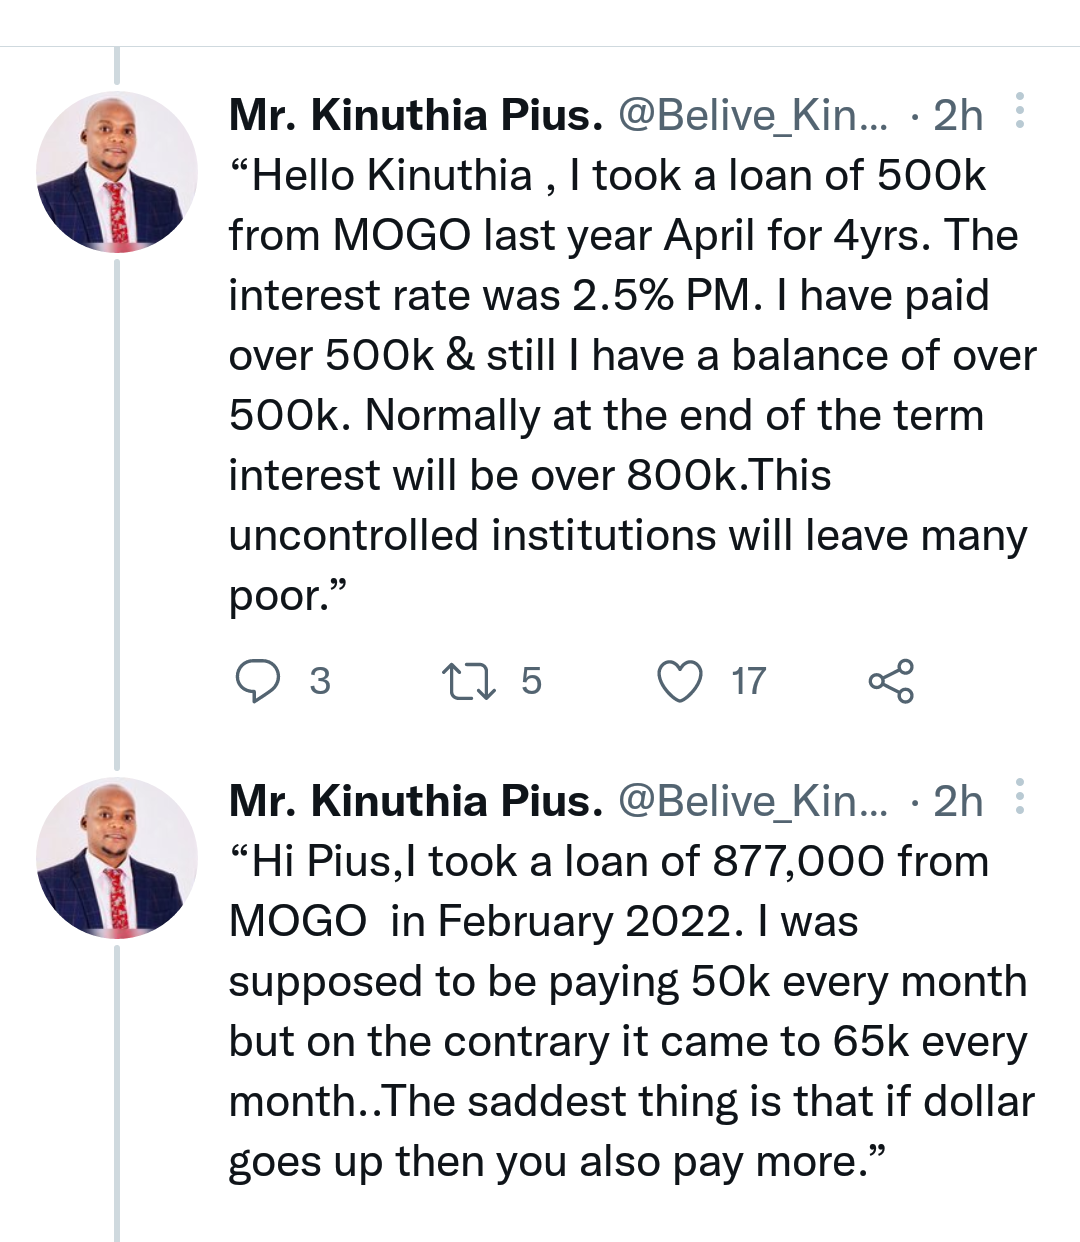The image size is (1080, 1242).
Task: Click the reply icon on first tweet
Action: (257, 681)
